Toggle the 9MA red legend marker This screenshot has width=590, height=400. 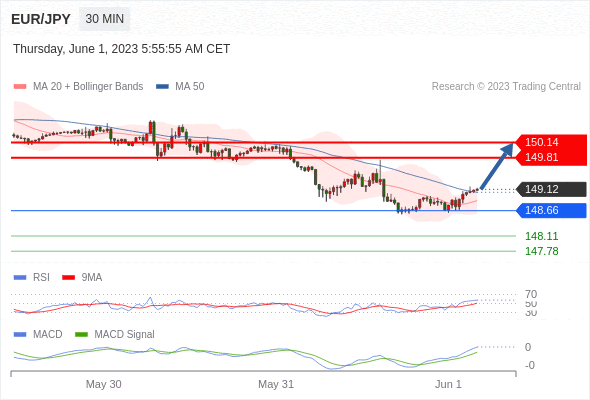68,278
